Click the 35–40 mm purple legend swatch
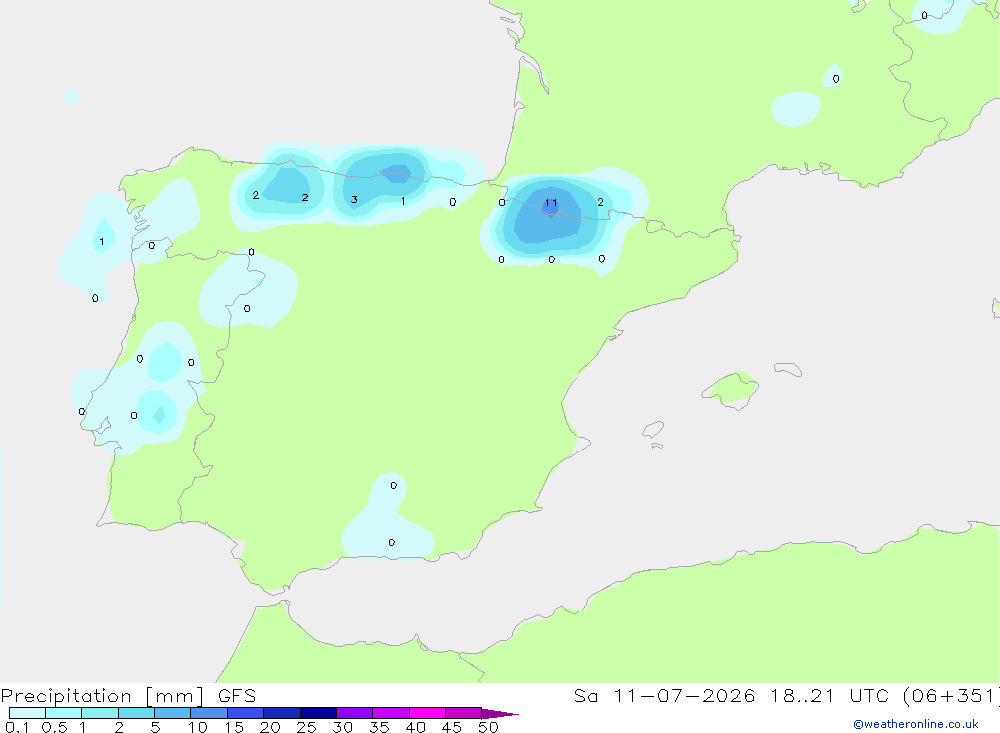 pos(391,713)
